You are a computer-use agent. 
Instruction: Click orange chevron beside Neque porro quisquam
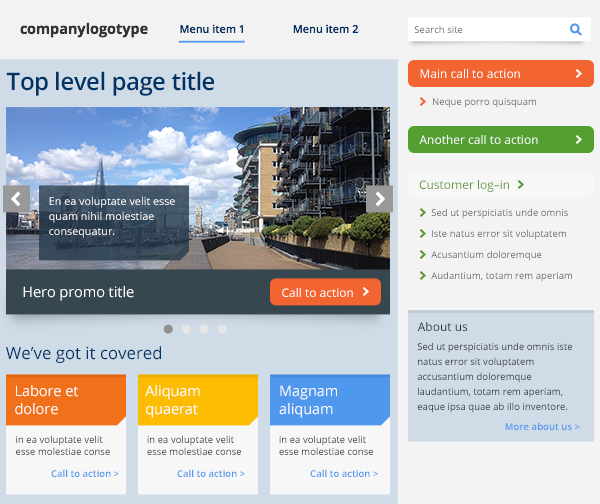pos(423,101)
